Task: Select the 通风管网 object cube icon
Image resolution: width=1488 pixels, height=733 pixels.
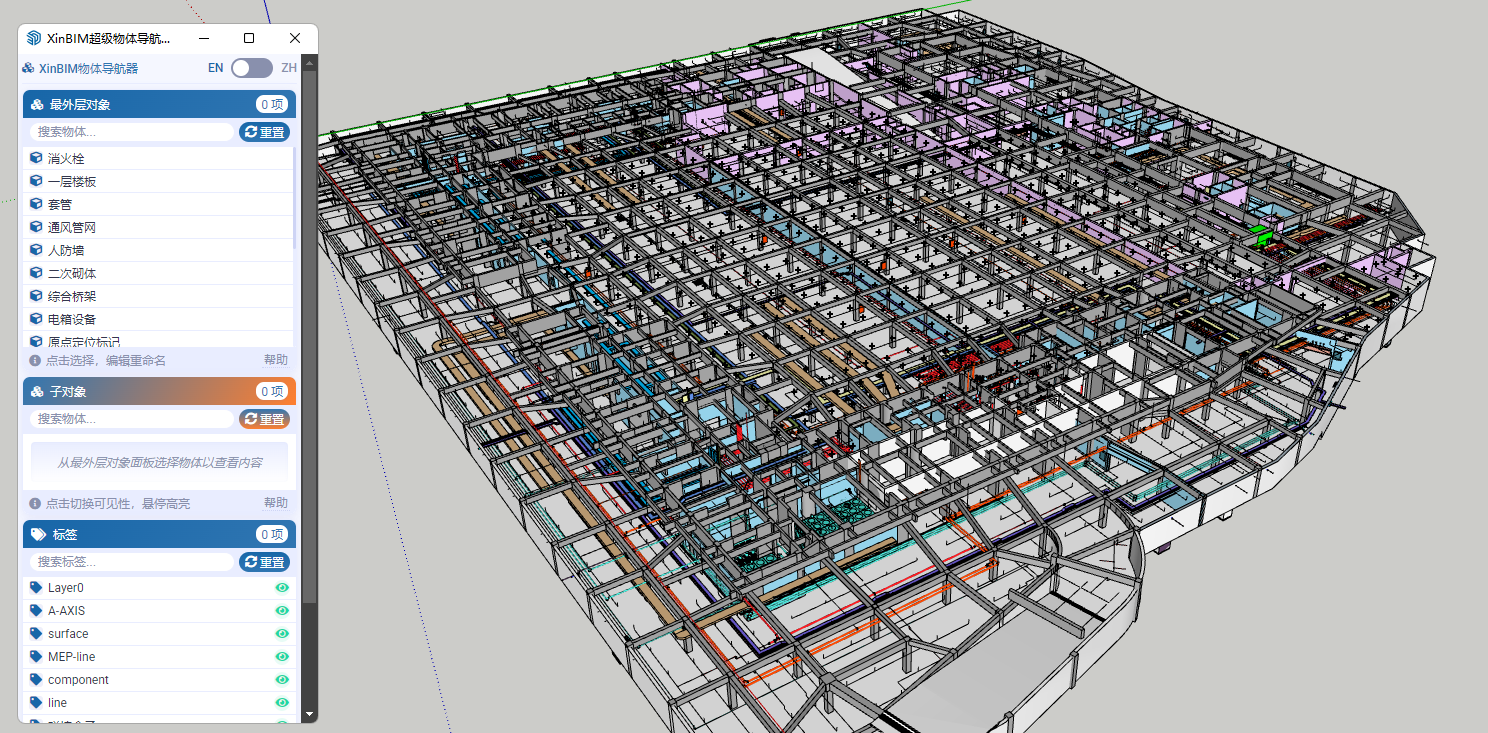Action: click(x=36, y=227)
